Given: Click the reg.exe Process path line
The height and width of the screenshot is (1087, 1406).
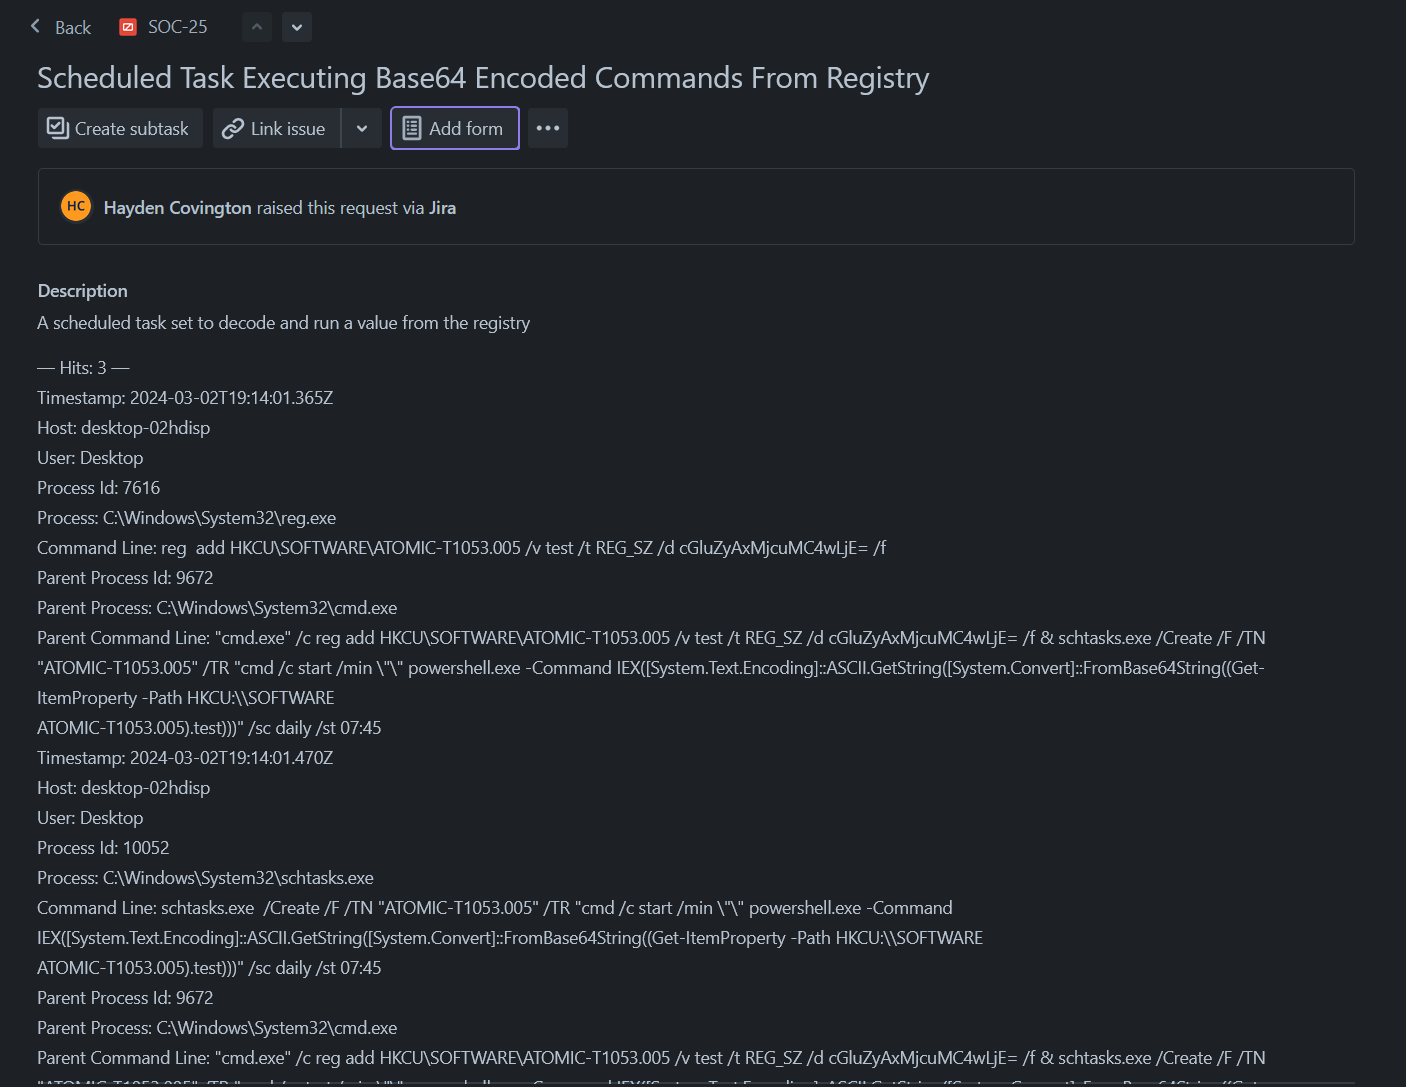Looking at the screenshot, I should pyautogui.click(x=187, y=518).
